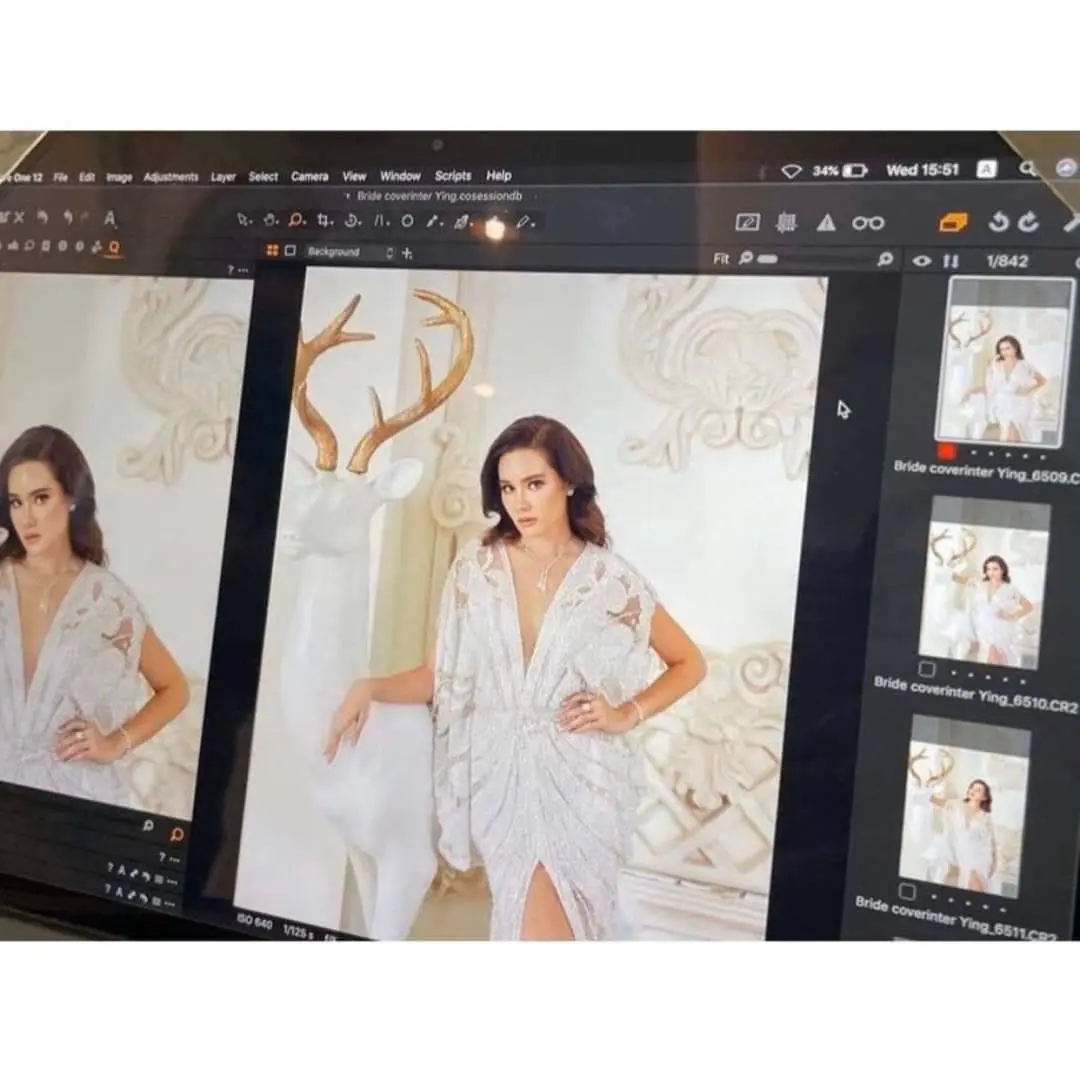Click the orange Copy Adjustments icon
This screenshot has width=1080, height=1065.
click(953, 222)
